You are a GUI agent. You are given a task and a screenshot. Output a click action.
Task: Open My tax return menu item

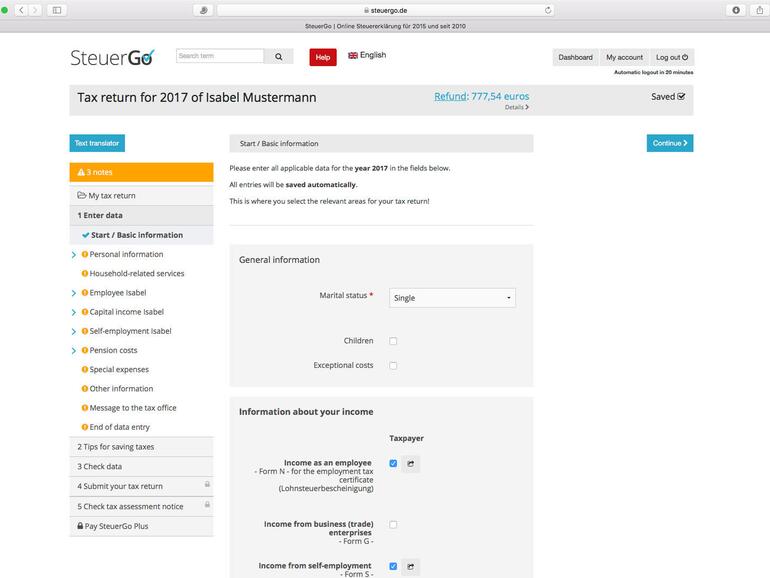tap(141, 195)
